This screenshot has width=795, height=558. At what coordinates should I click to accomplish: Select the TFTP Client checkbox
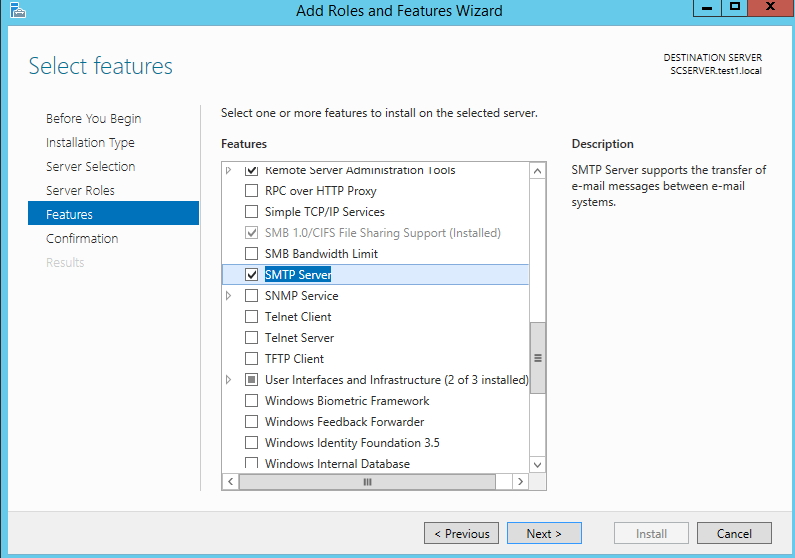251,359
